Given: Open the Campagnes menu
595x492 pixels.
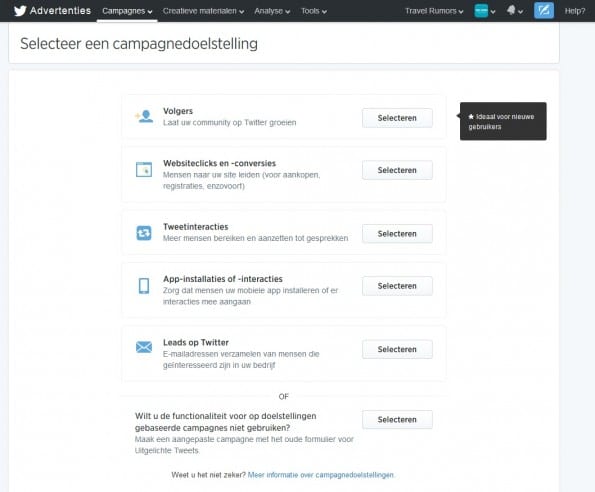Looking at the screenshot, I should pos(127,11).
